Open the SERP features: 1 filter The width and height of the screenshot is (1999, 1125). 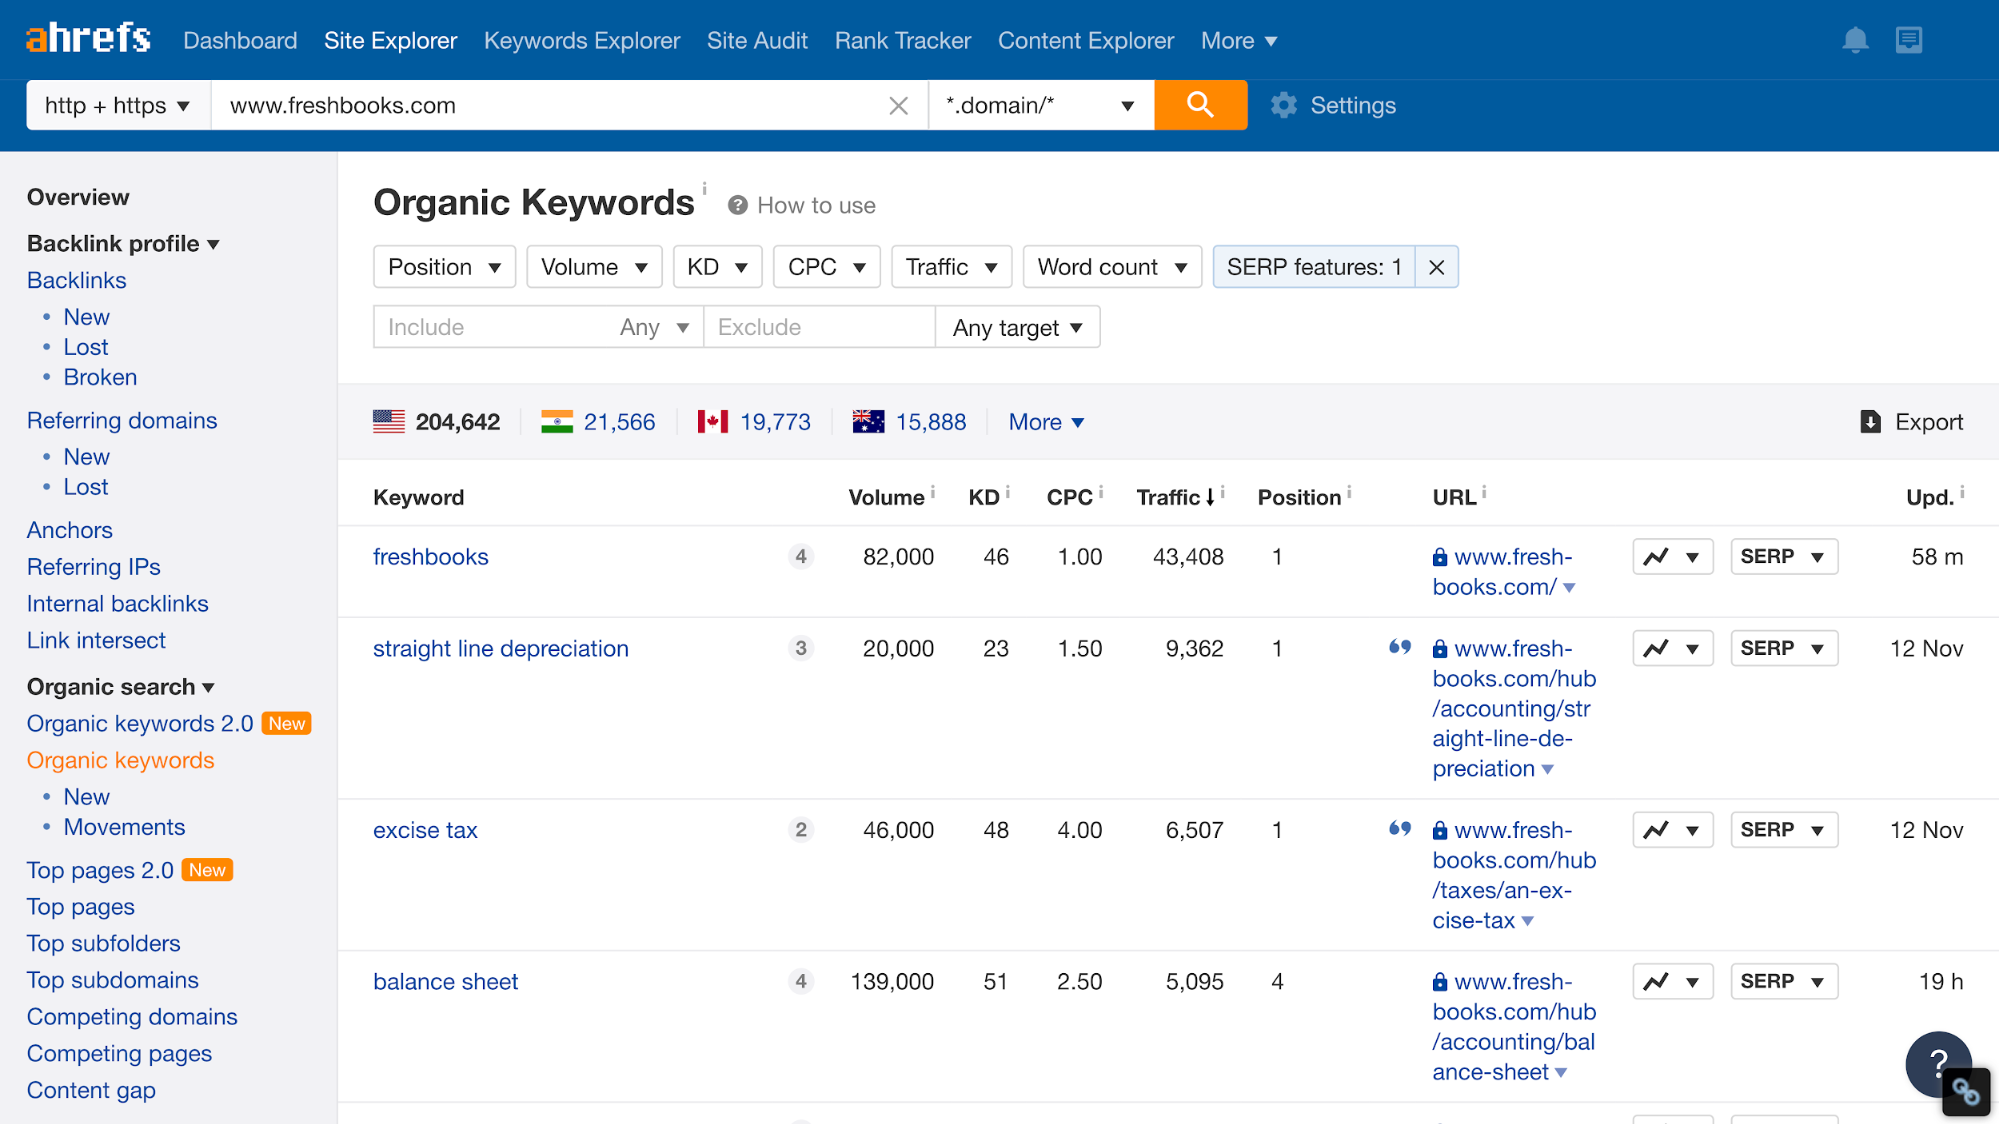[x=1314, y=267]
